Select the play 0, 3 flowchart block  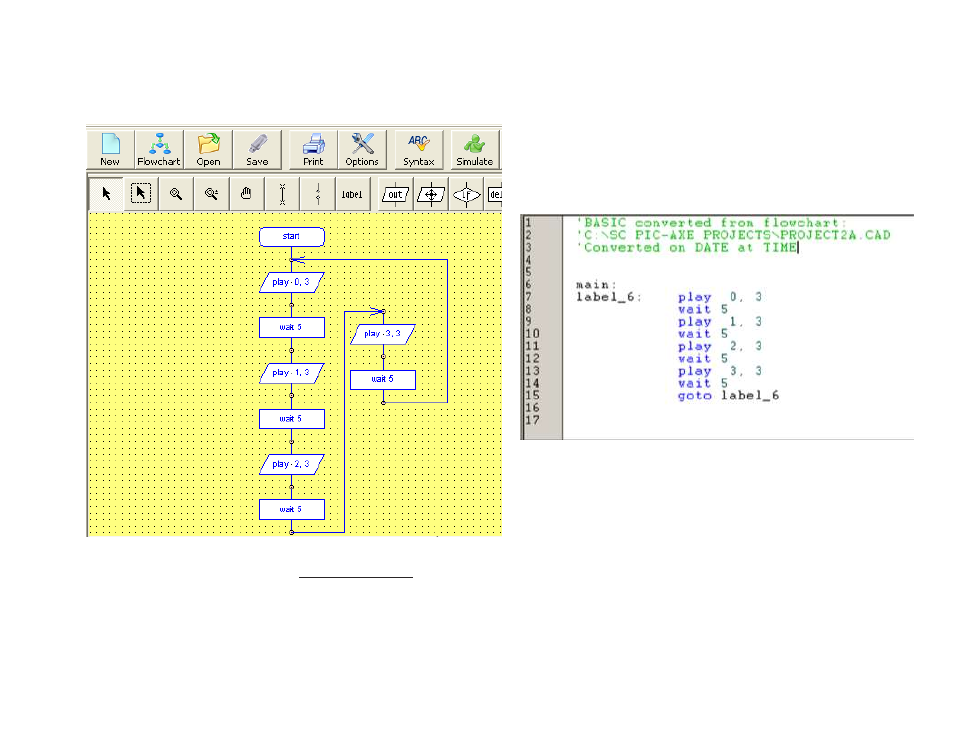pos(291,282)
